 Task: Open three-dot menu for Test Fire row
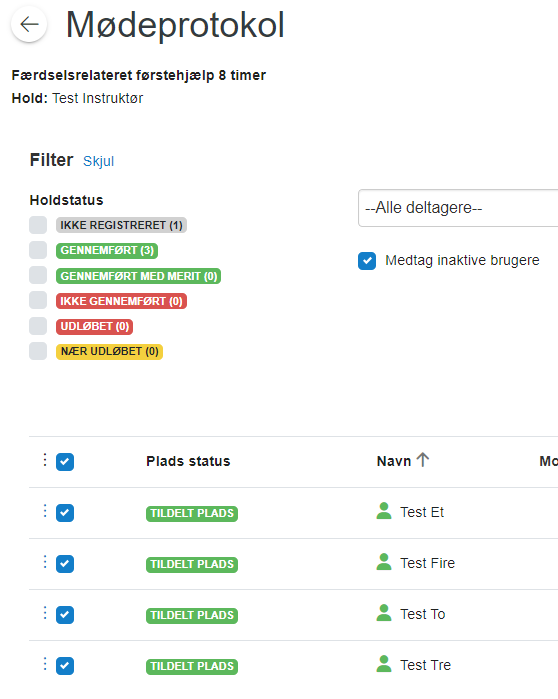click(45, 562)
